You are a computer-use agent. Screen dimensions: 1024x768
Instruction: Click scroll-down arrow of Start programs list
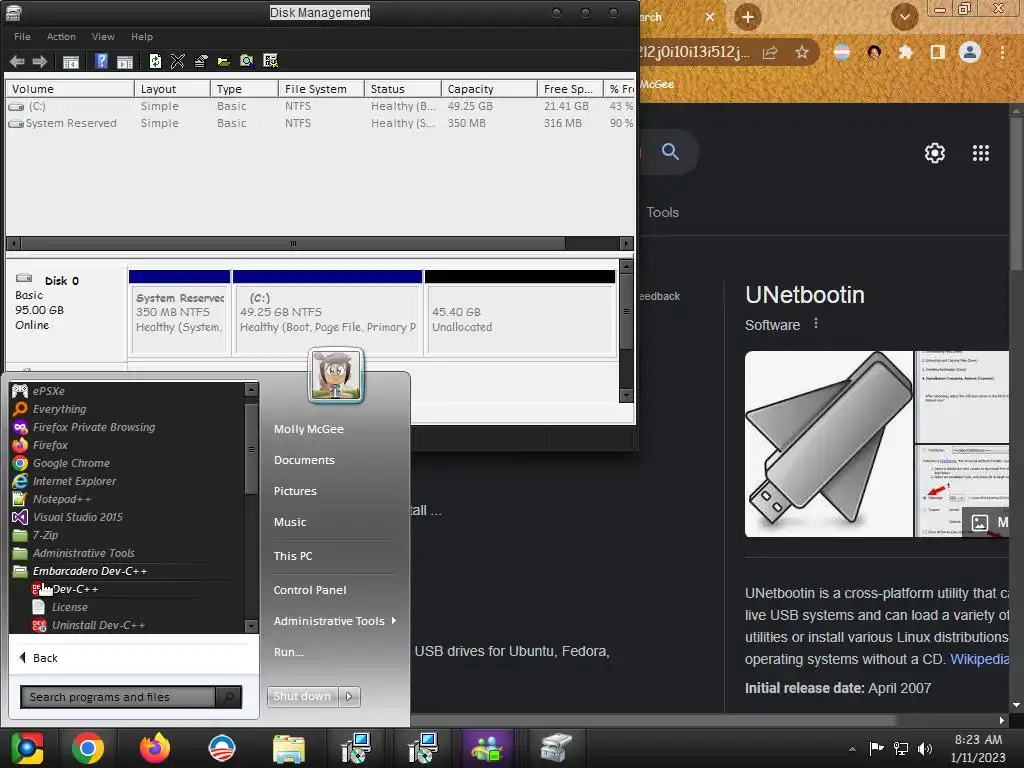click(251, 626)
